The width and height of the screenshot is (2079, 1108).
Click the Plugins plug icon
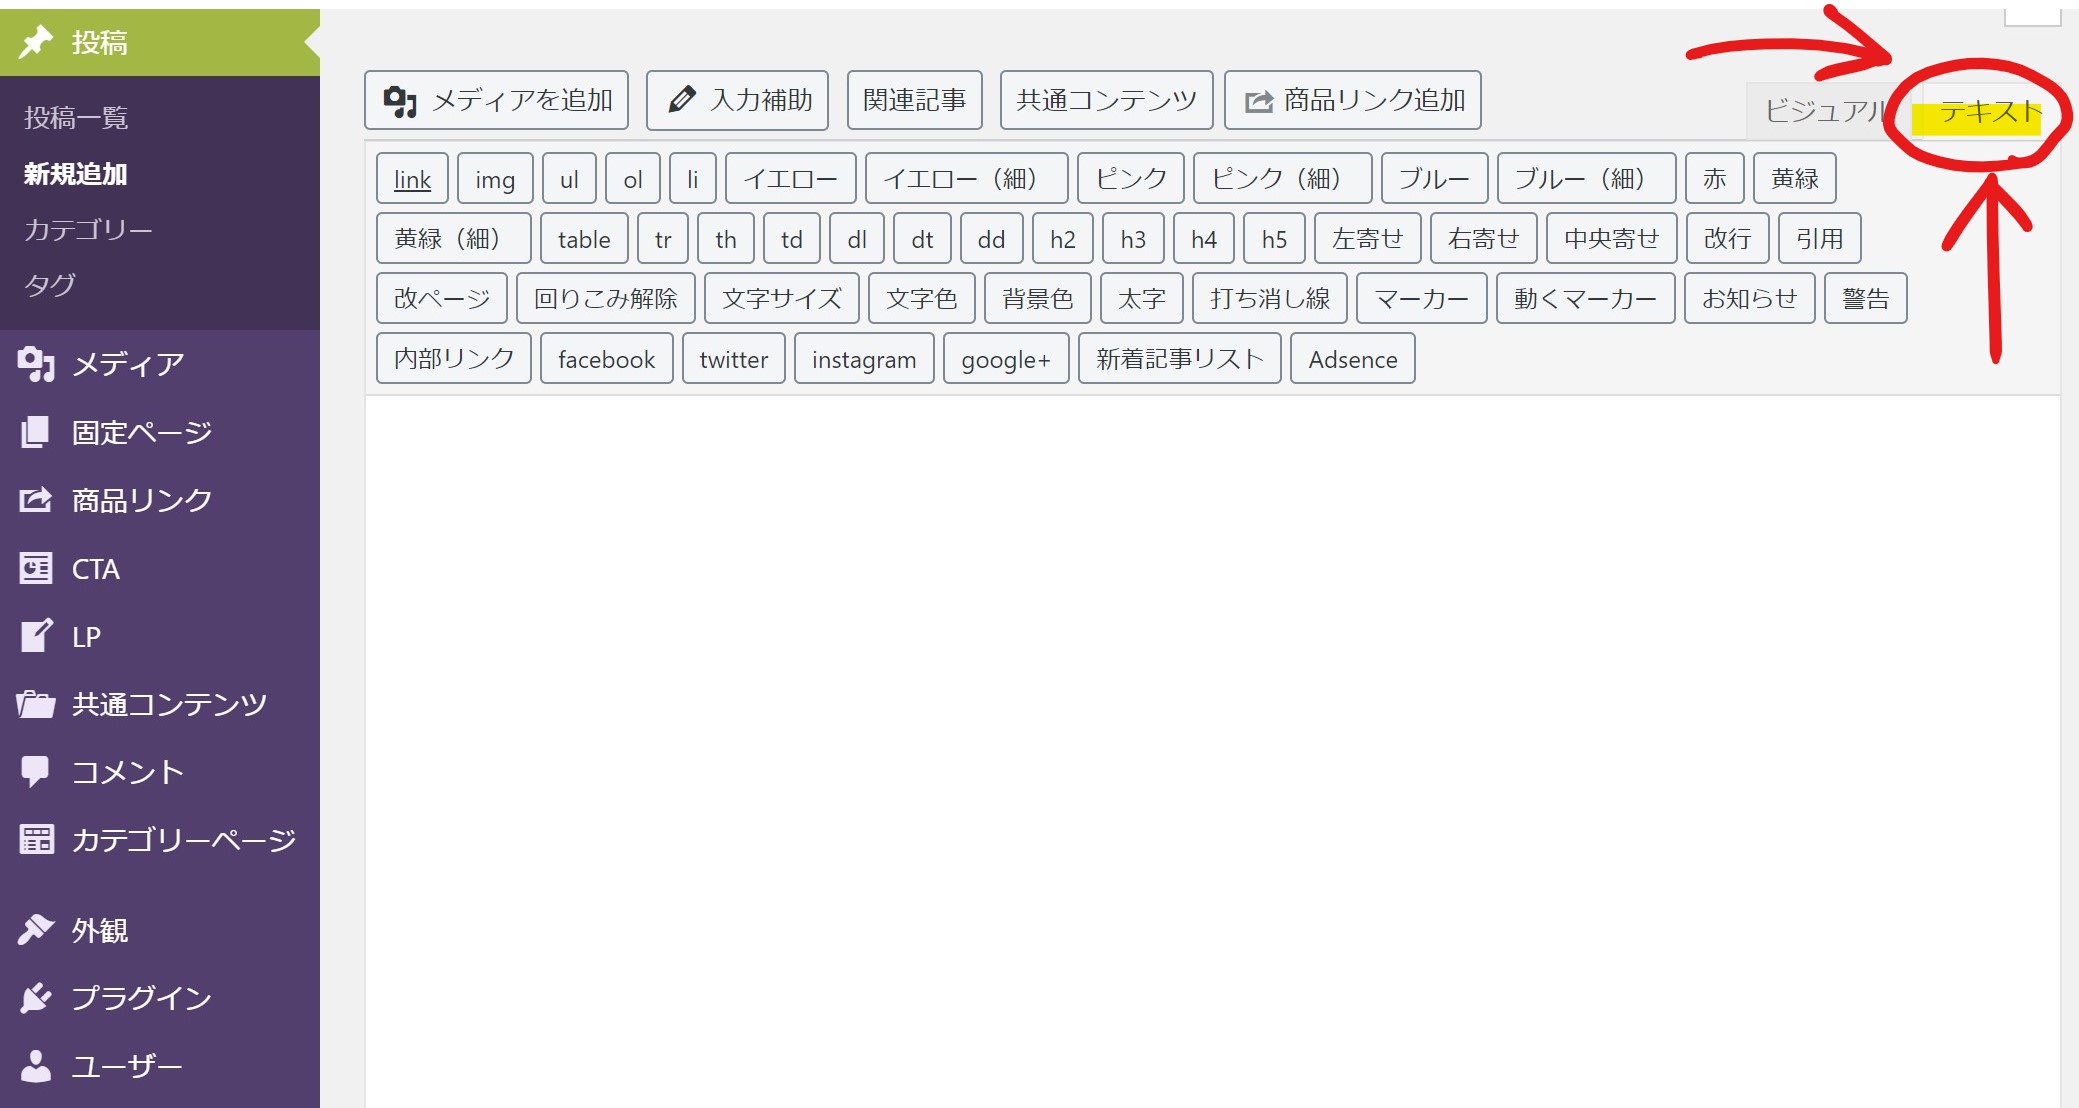[35, 998]
